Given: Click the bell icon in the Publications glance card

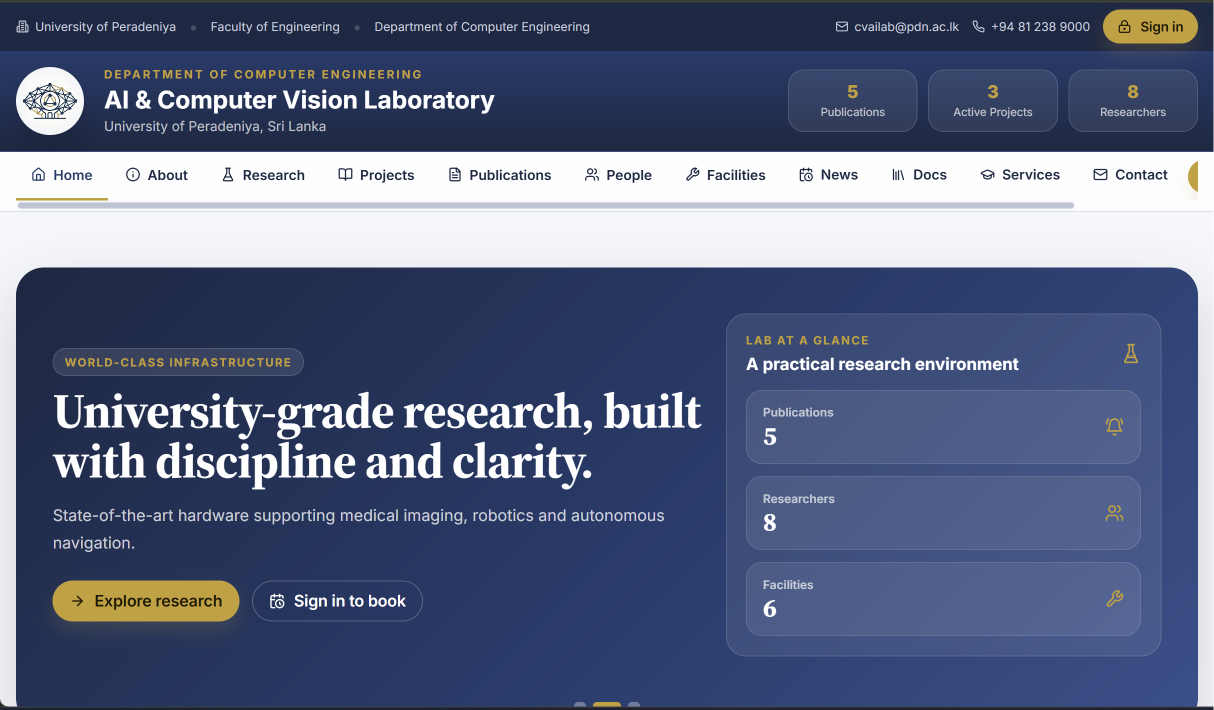Looking at the screenshot, I should tap(1114, 426).
